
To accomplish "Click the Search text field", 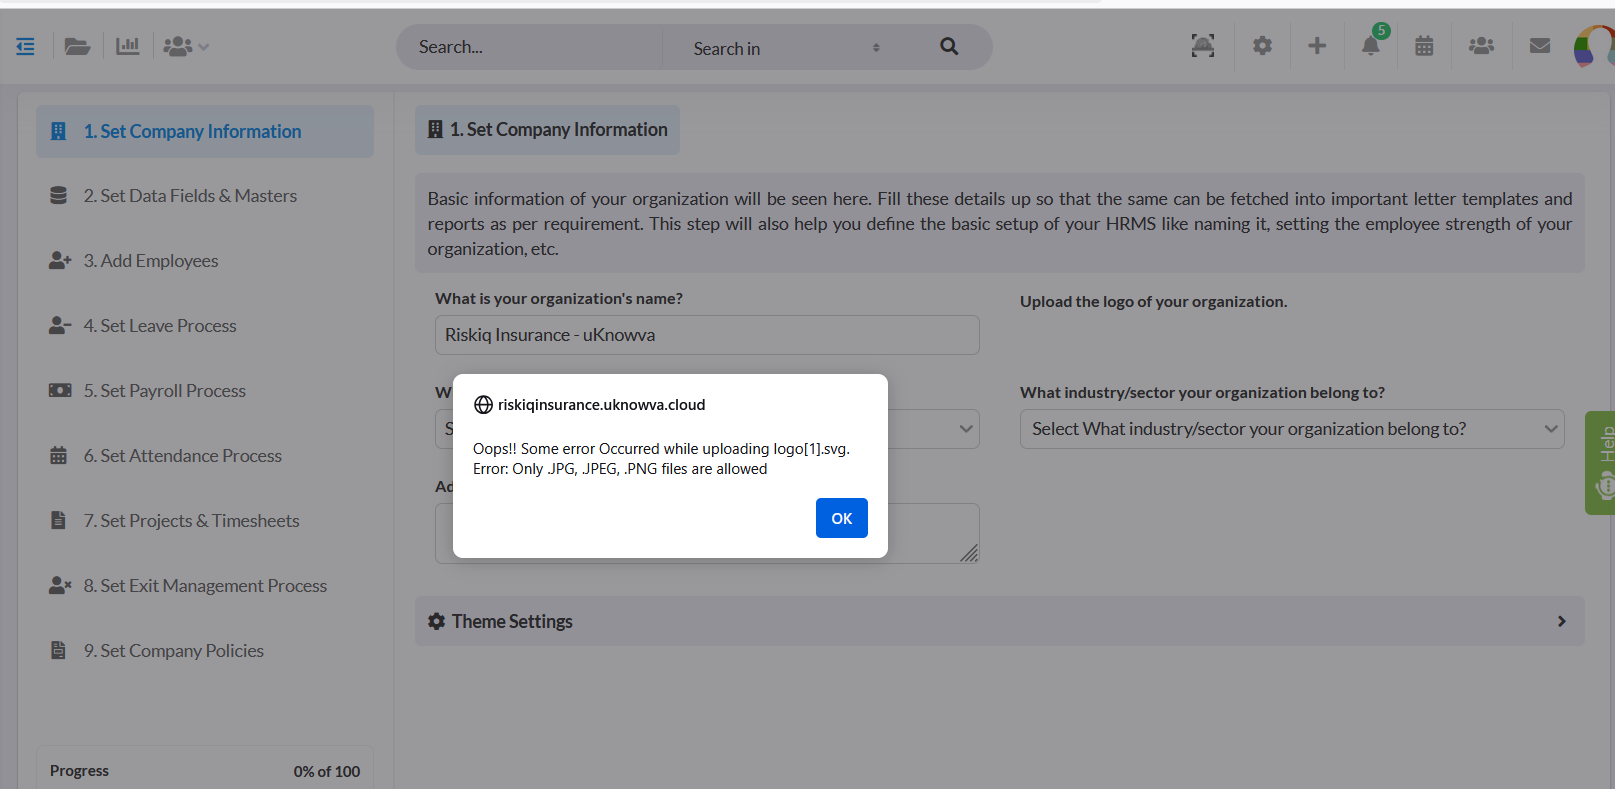I will [x=530, y=47].
